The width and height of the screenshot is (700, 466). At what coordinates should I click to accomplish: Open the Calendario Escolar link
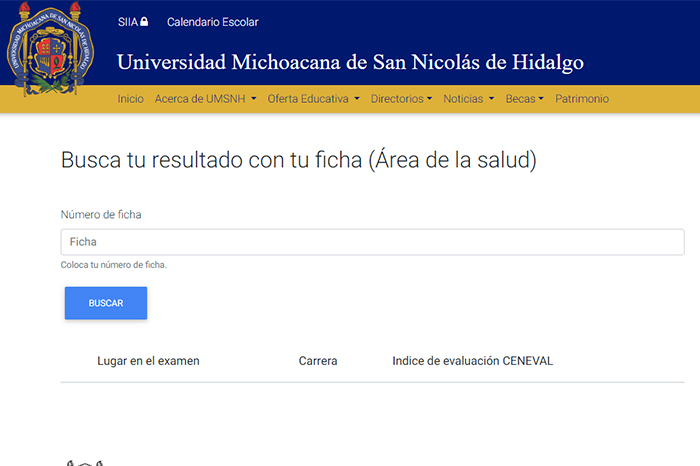point(212,22)
